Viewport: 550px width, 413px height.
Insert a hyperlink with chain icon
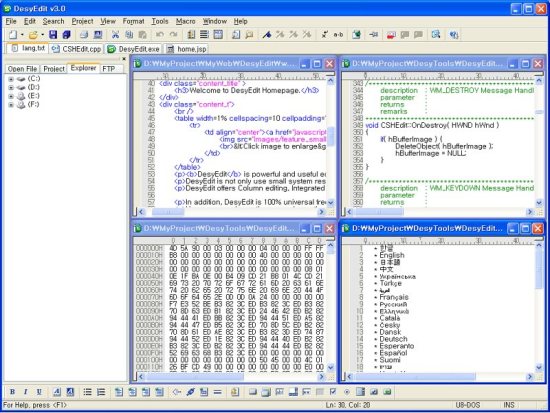click(x=190, y=392)
